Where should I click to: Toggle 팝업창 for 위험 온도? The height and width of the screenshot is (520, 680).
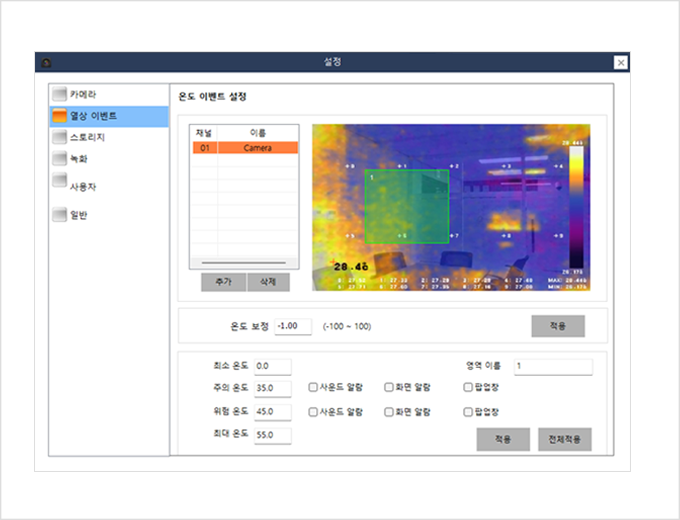click(468, 412)
